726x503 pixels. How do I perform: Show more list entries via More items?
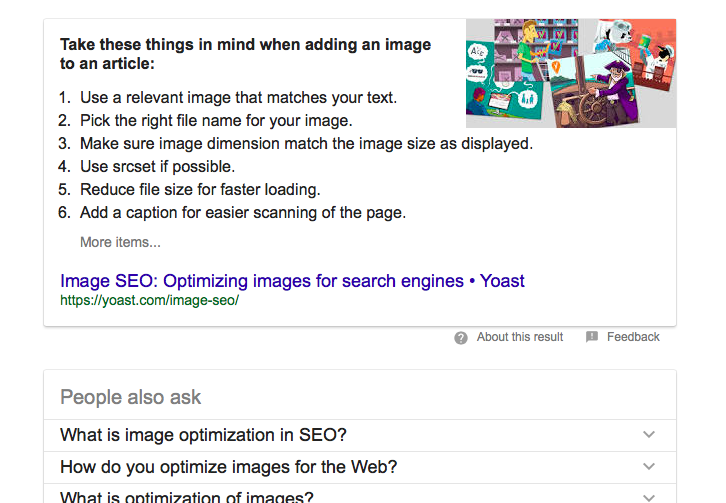coord(120,242)
